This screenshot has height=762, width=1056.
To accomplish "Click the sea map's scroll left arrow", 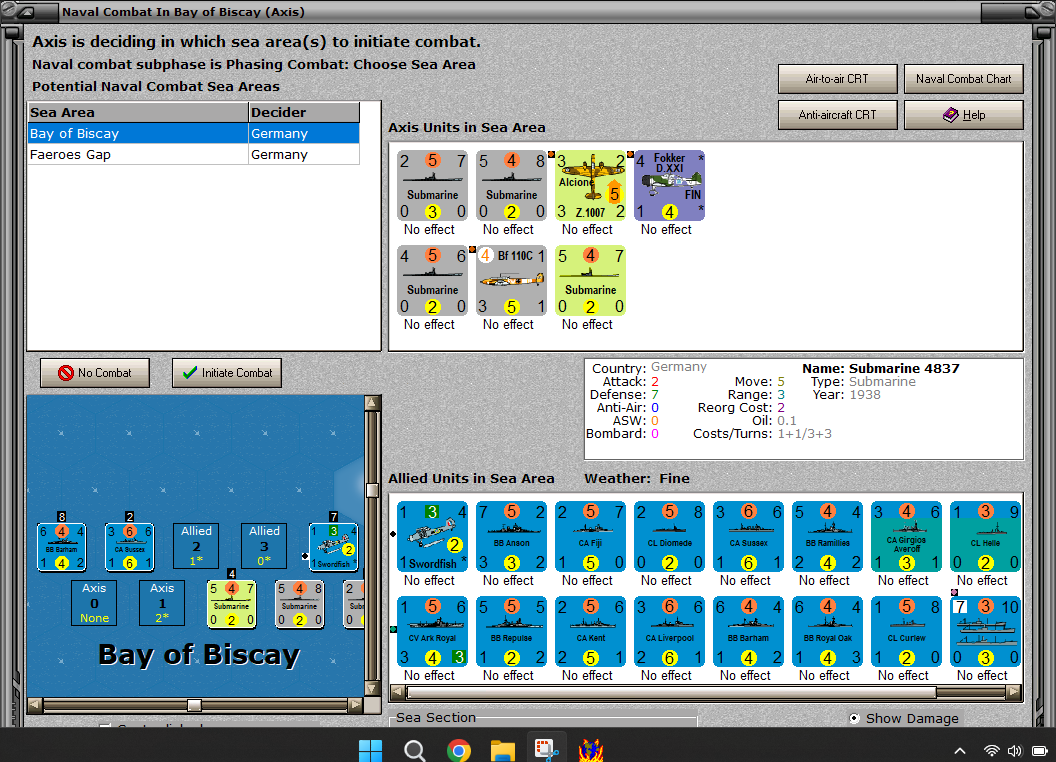I will click(x=35, y=705).
